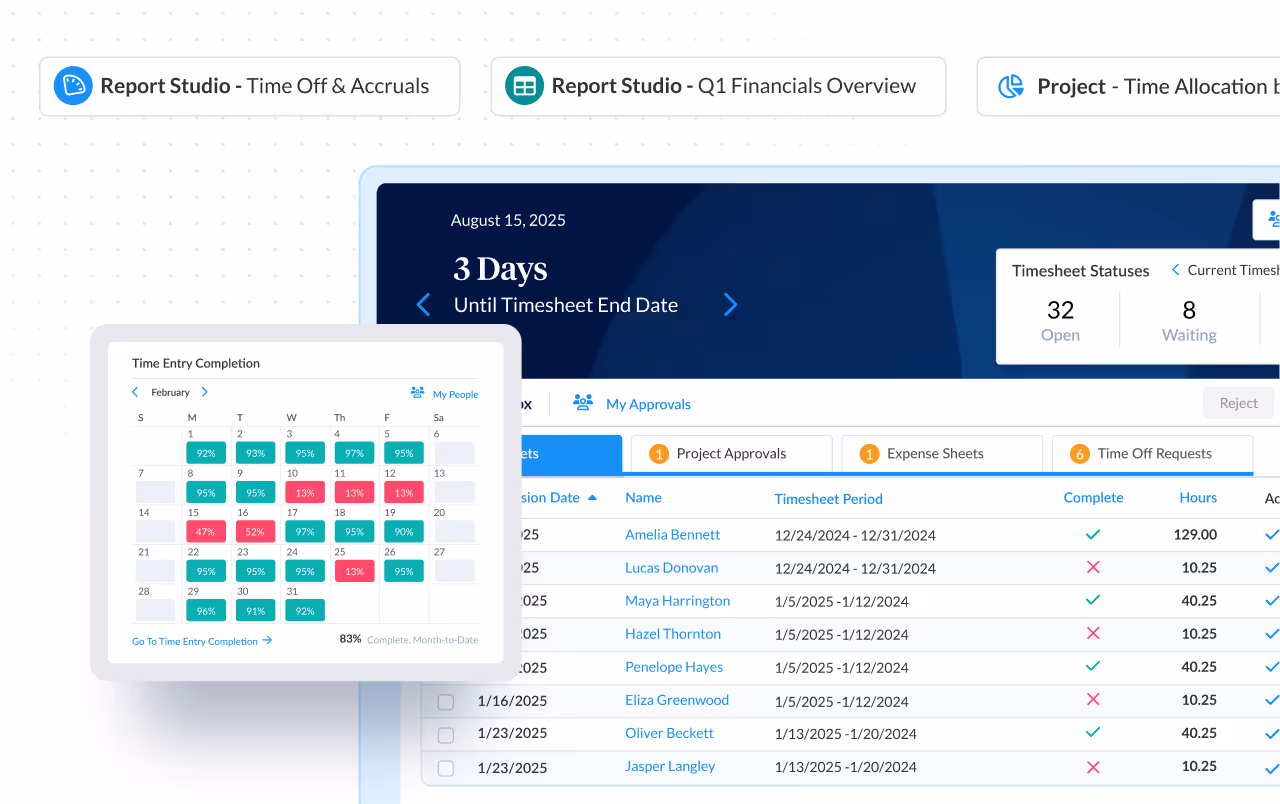Screen dimensions: 1280x804
Task: Click My People icon in calendar widget
Action: (418, 393)
